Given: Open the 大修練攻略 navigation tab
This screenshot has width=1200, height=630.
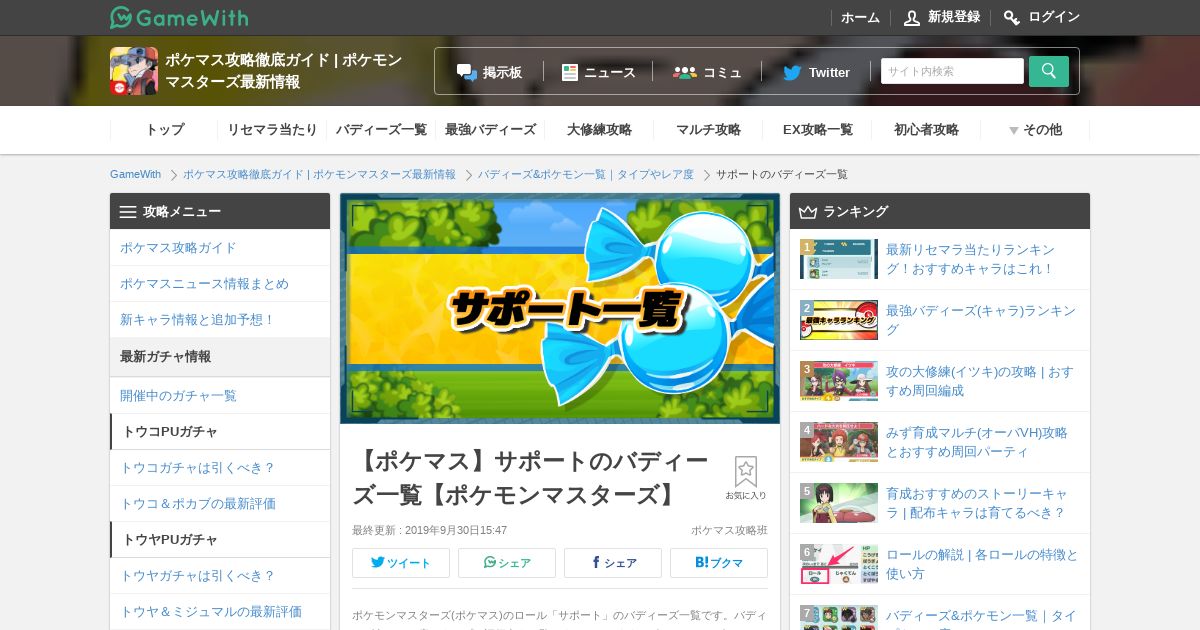Looking at the screenshot, I should [599, 130].
